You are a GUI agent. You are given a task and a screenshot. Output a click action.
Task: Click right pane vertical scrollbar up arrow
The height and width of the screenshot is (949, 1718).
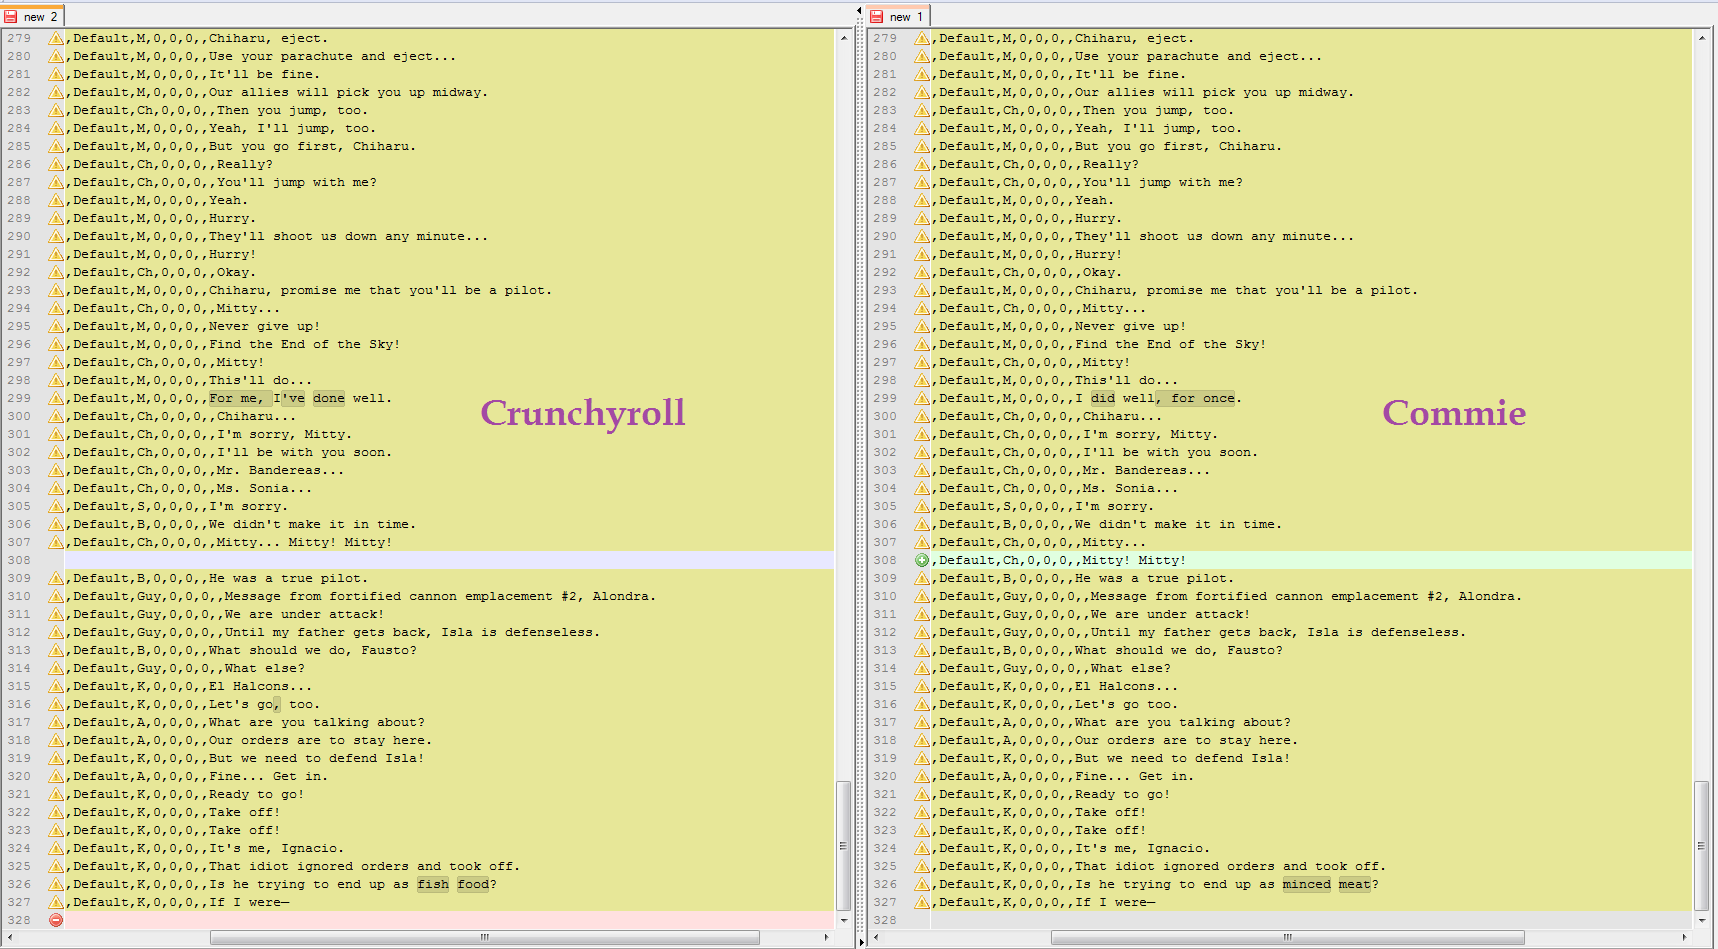(1702, 37)
